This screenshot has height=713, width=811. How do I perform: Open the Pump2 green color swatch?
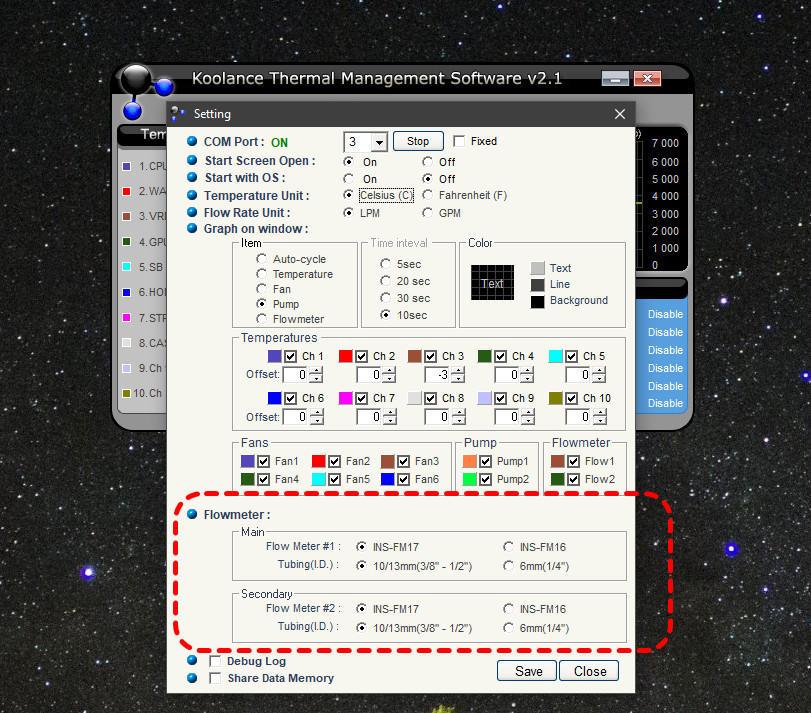coord(470,479)
